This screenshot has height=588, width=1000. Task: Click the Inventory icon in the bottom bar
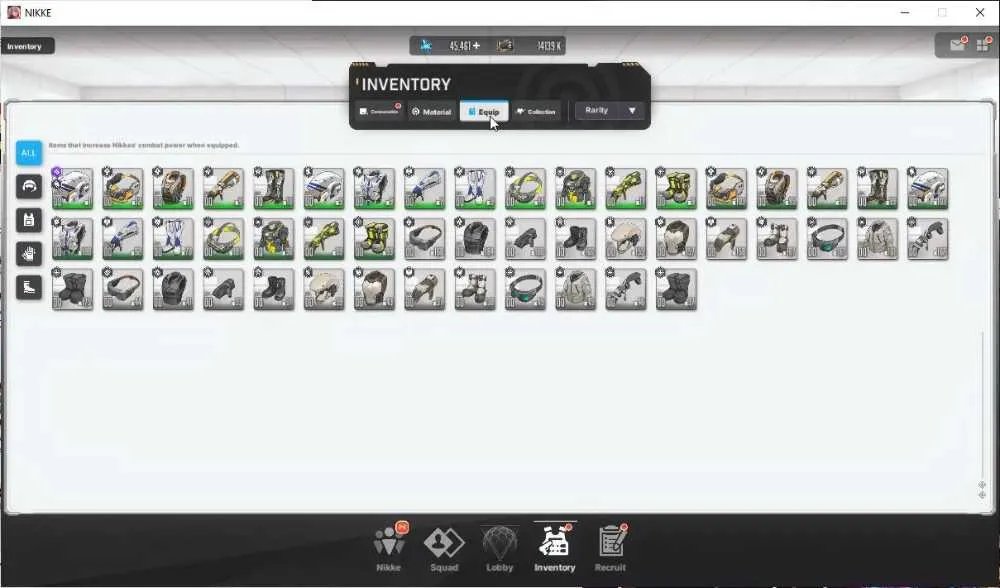[554, 547]
